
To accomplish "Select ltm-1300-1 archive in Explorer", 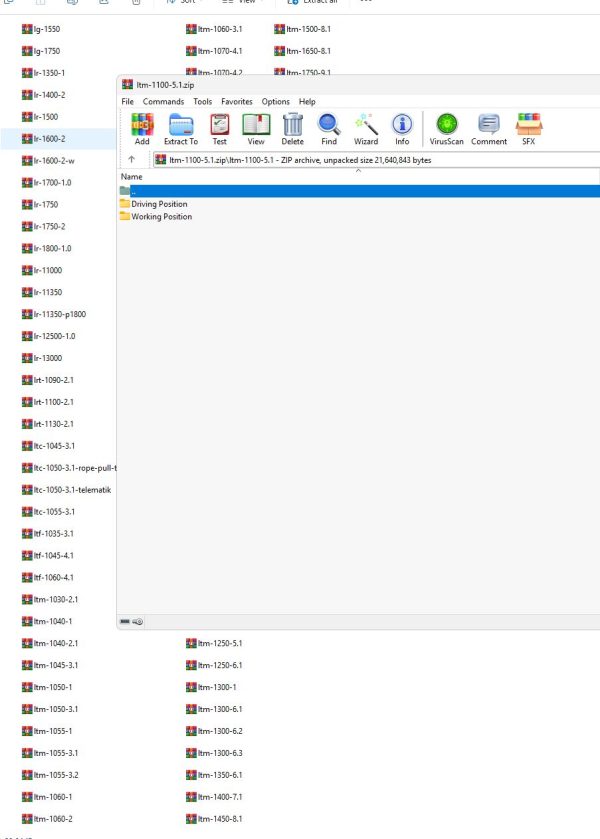I will [x=211, y=687].
